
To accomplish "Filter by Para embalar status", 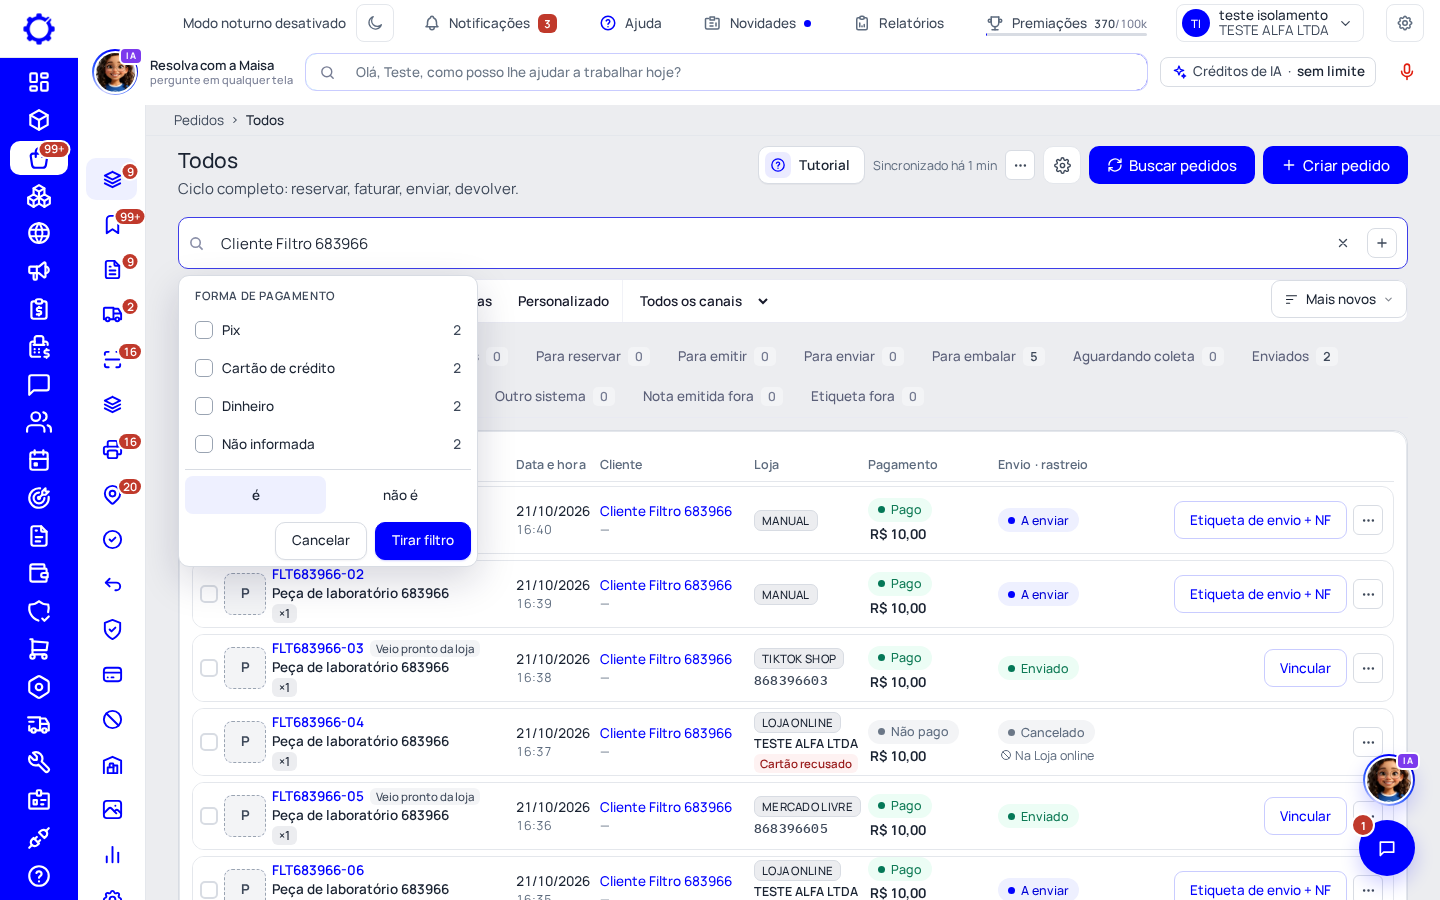I will pos(987,356).
